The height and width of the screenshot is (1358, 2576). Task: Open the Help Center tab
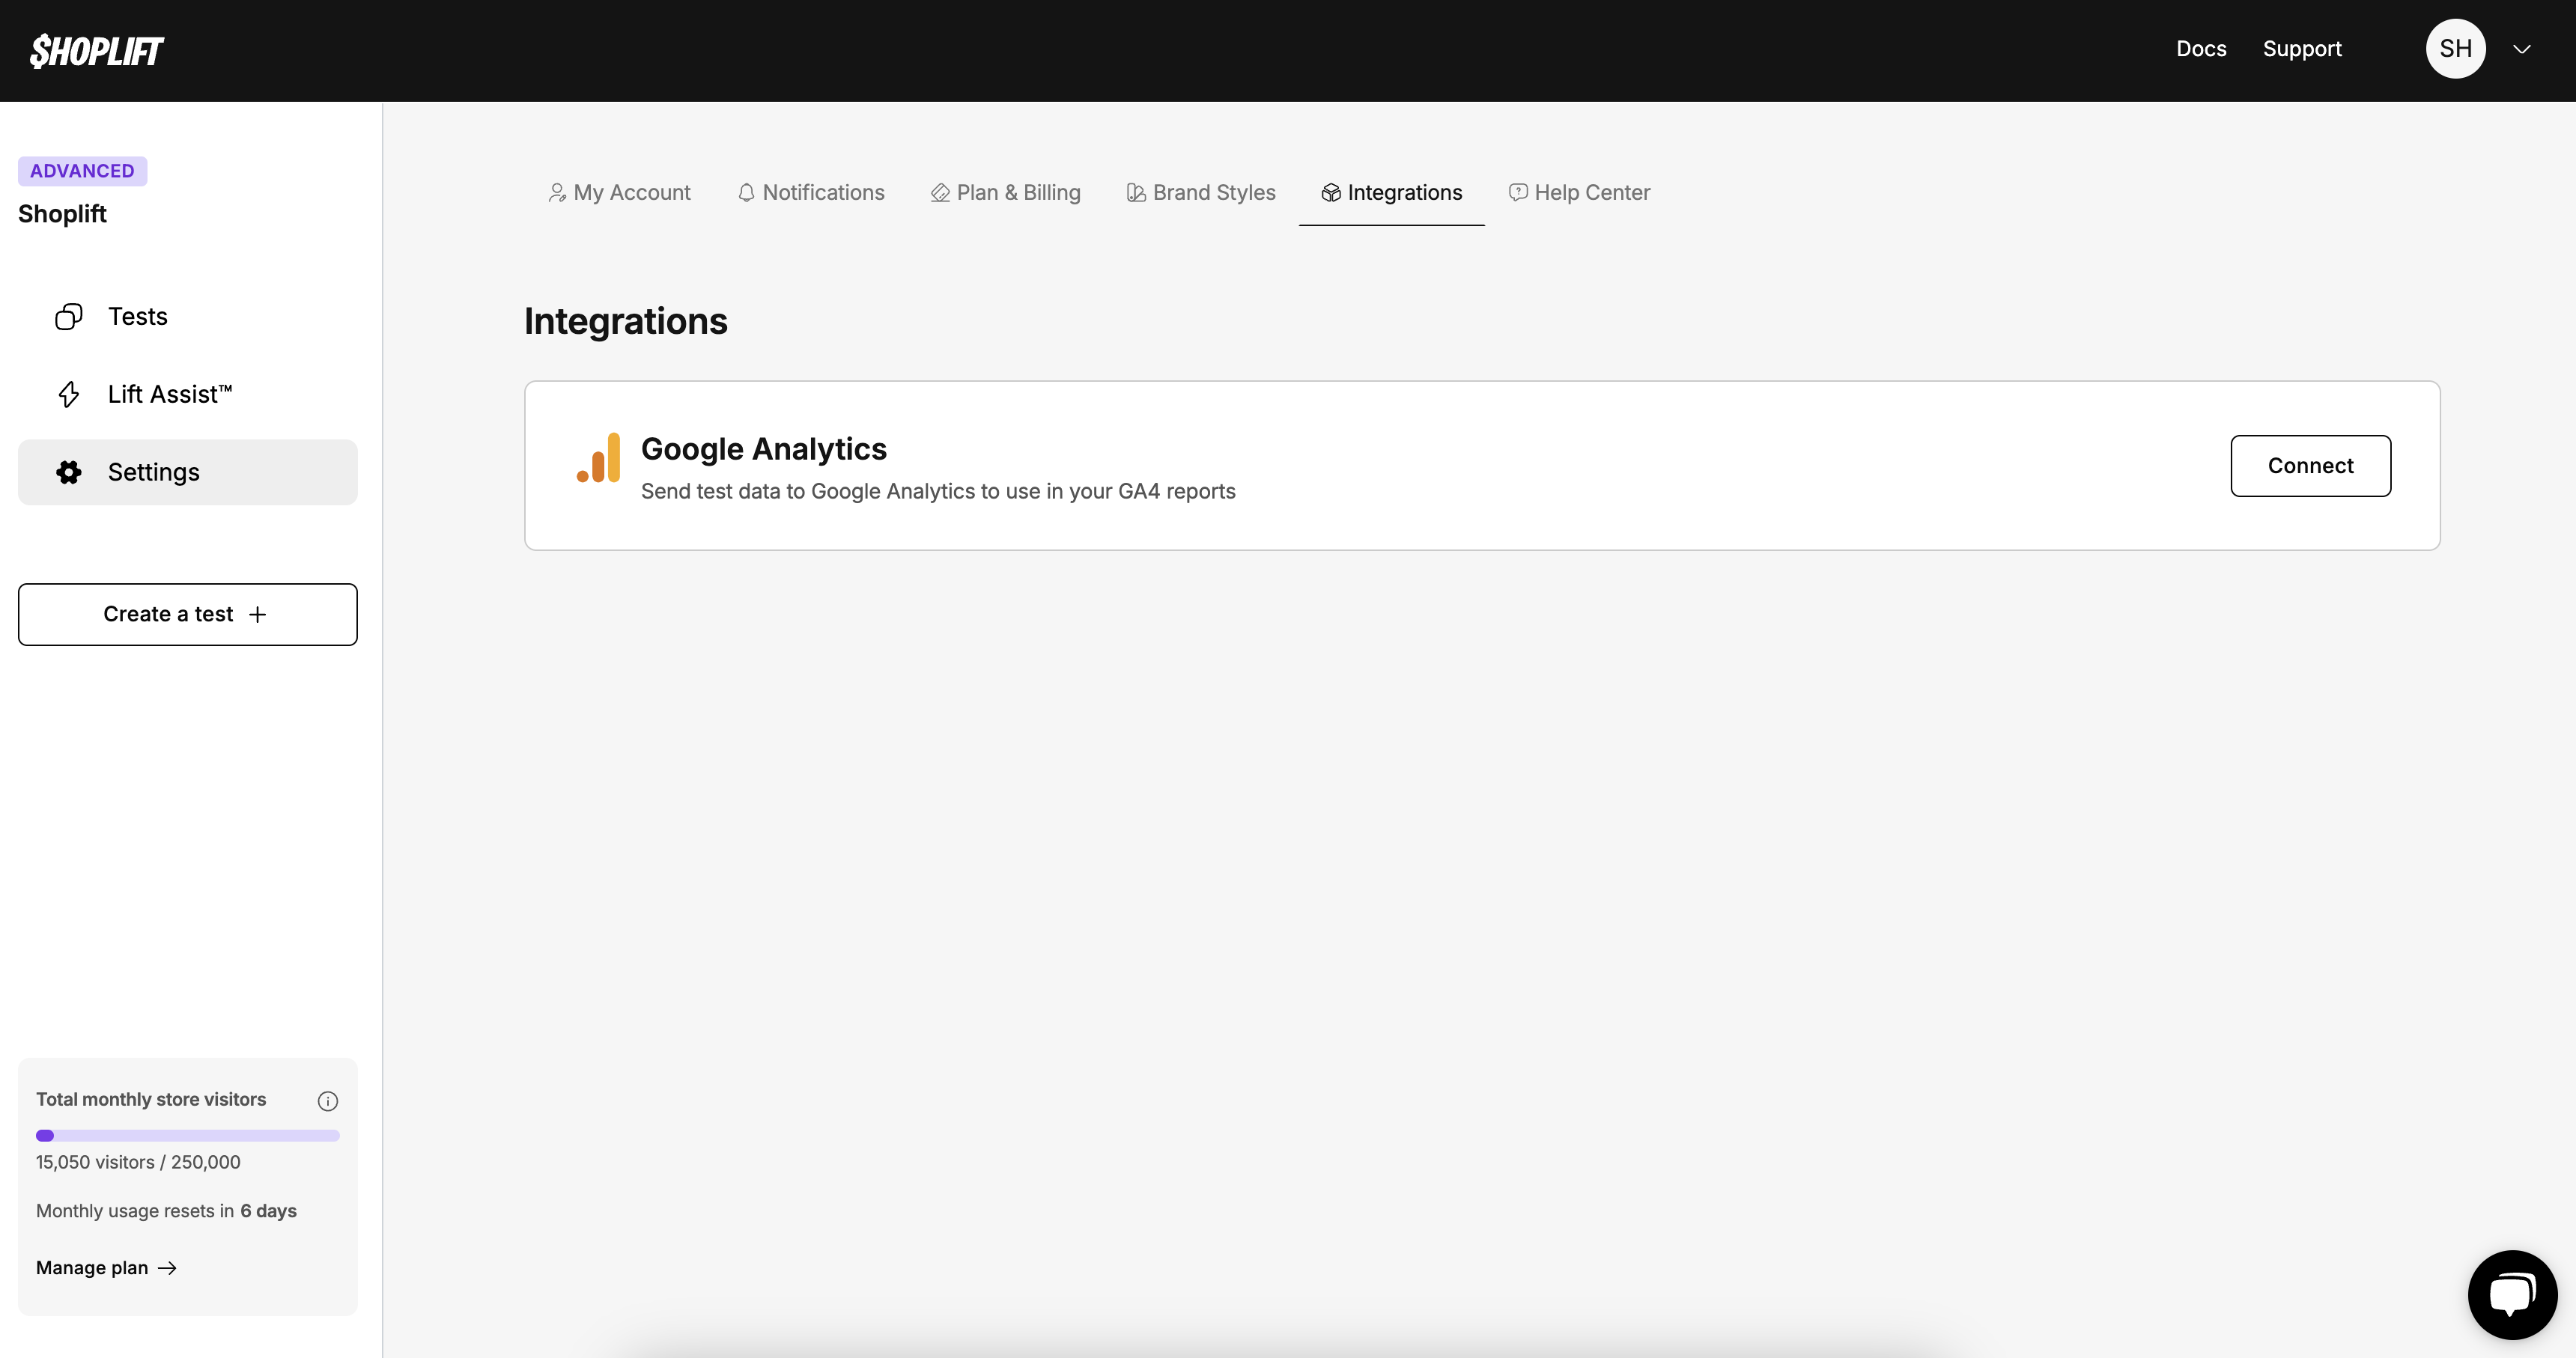pyautogui.click(x=1579, y=192)
